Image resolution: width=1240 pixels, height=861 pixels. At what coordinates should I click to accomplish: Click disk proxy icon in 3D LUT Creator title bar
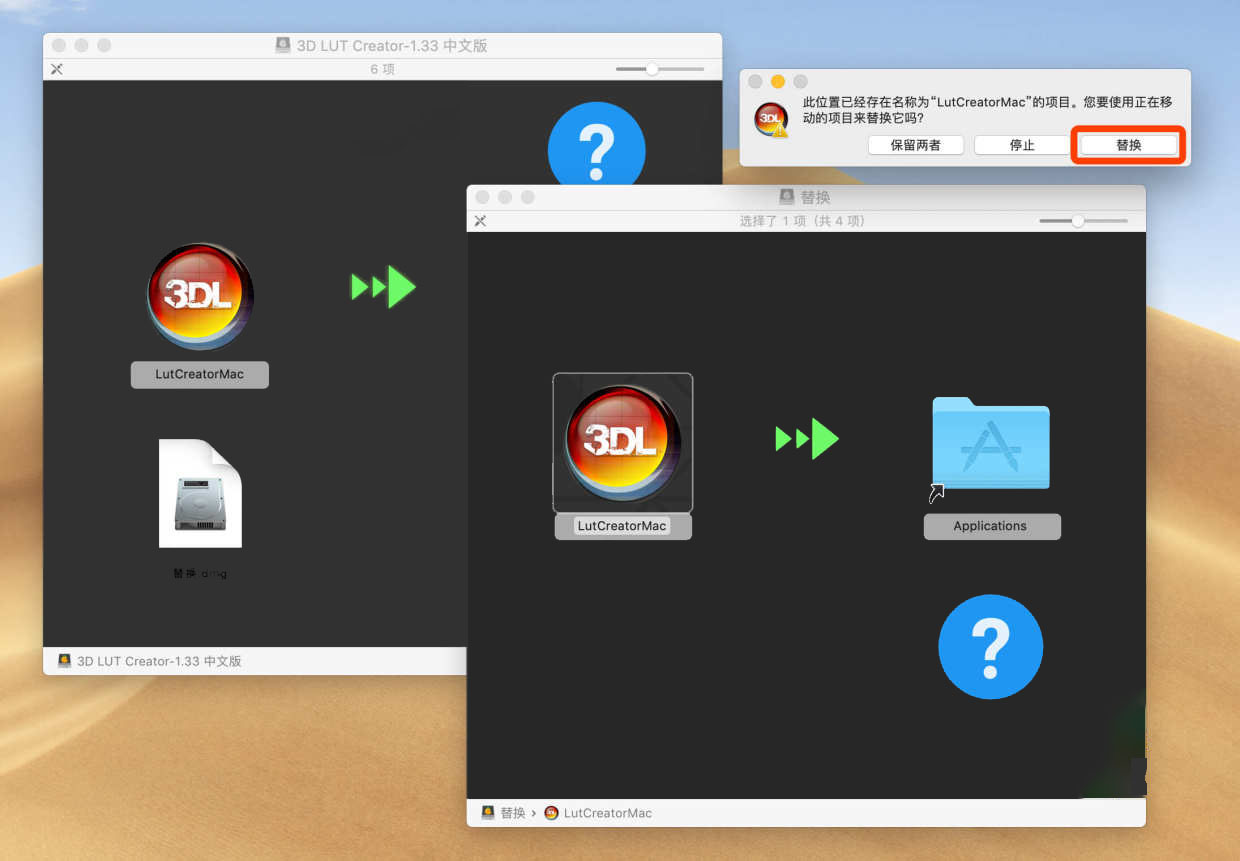283,45
